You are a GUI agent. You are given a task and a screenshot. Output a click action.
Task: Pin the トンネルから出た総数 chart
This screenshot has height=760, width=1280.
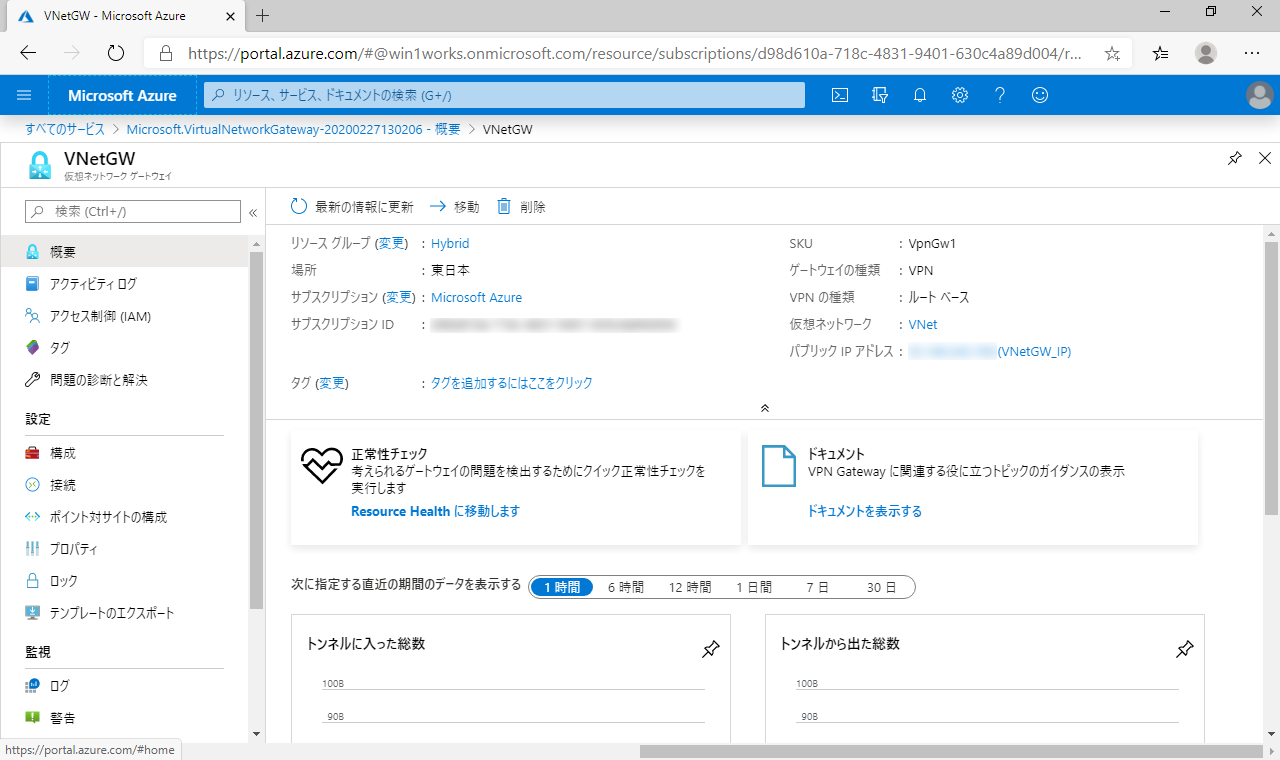click(x=1184, y=650)
